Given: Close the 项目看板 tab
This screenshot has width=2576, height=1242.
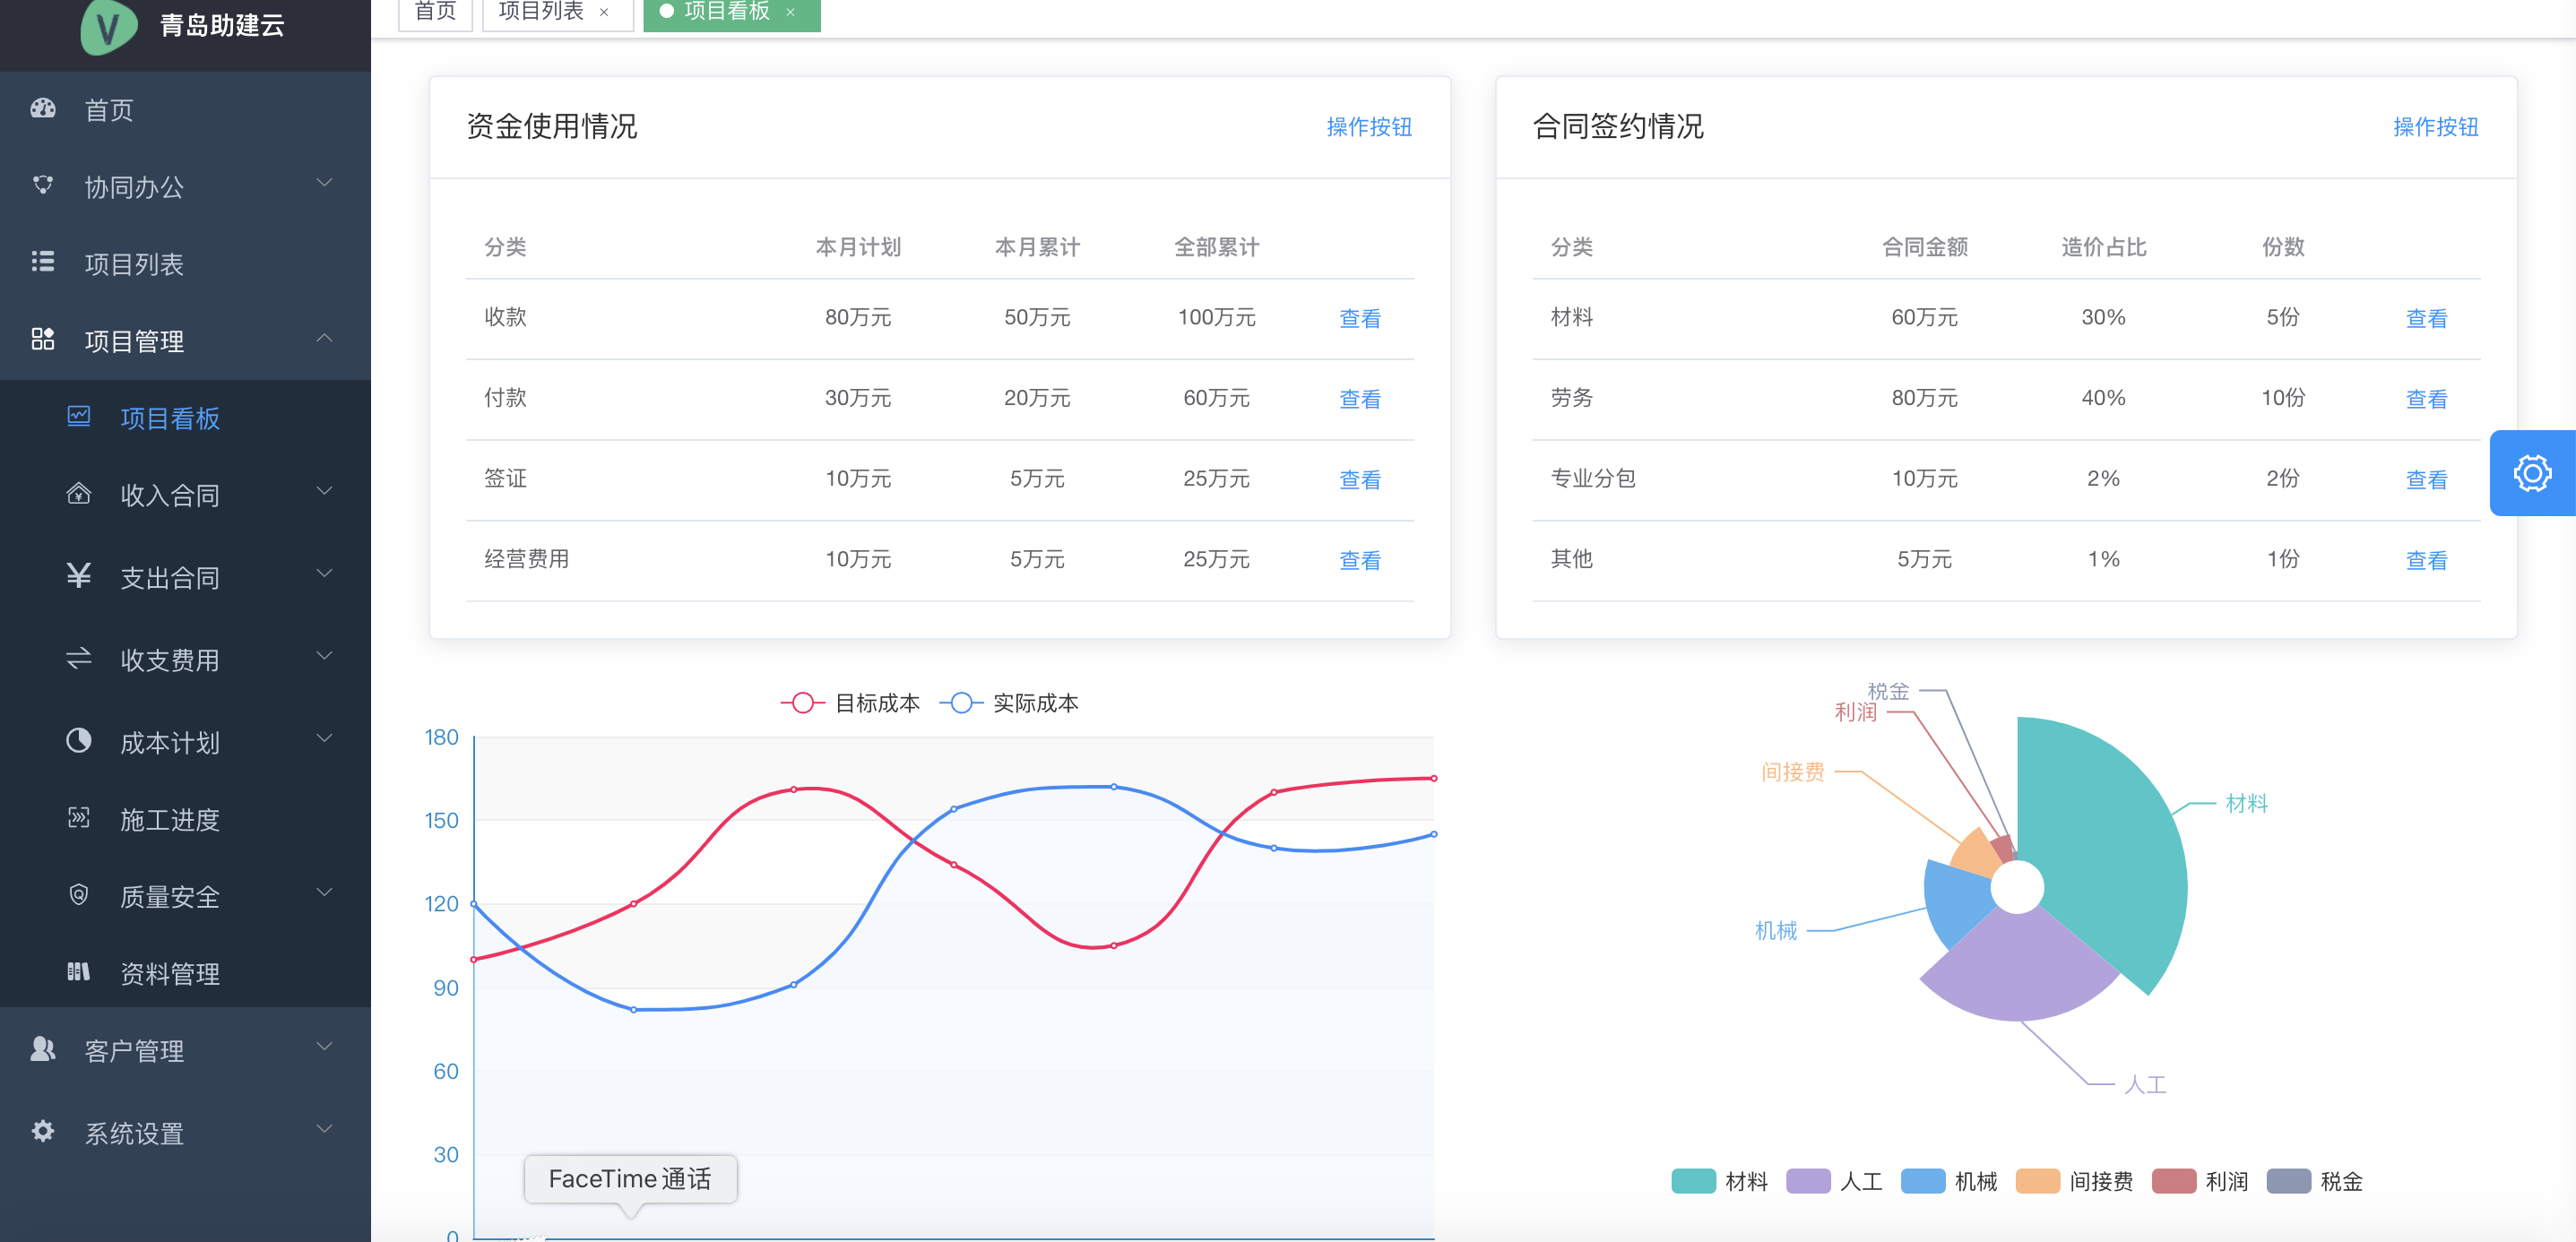Looking at the screenshot, I should [x=790, y=13].
